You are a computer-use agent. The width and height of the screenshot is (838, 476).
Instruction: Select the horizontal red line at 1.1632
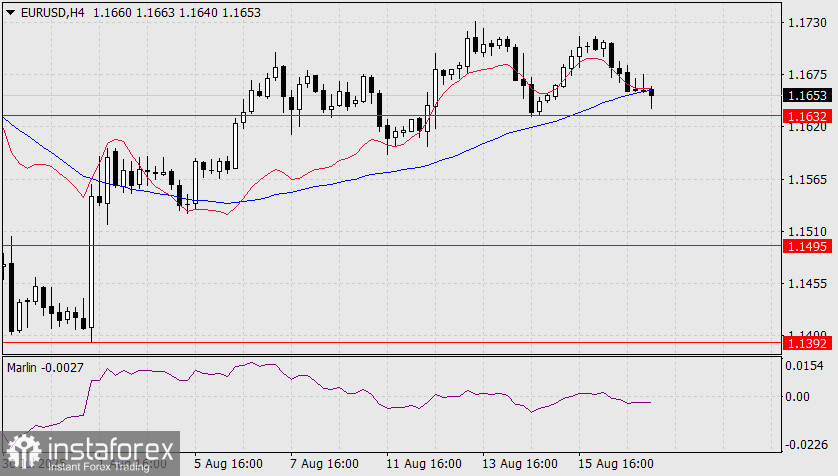[x=392, y=115]
